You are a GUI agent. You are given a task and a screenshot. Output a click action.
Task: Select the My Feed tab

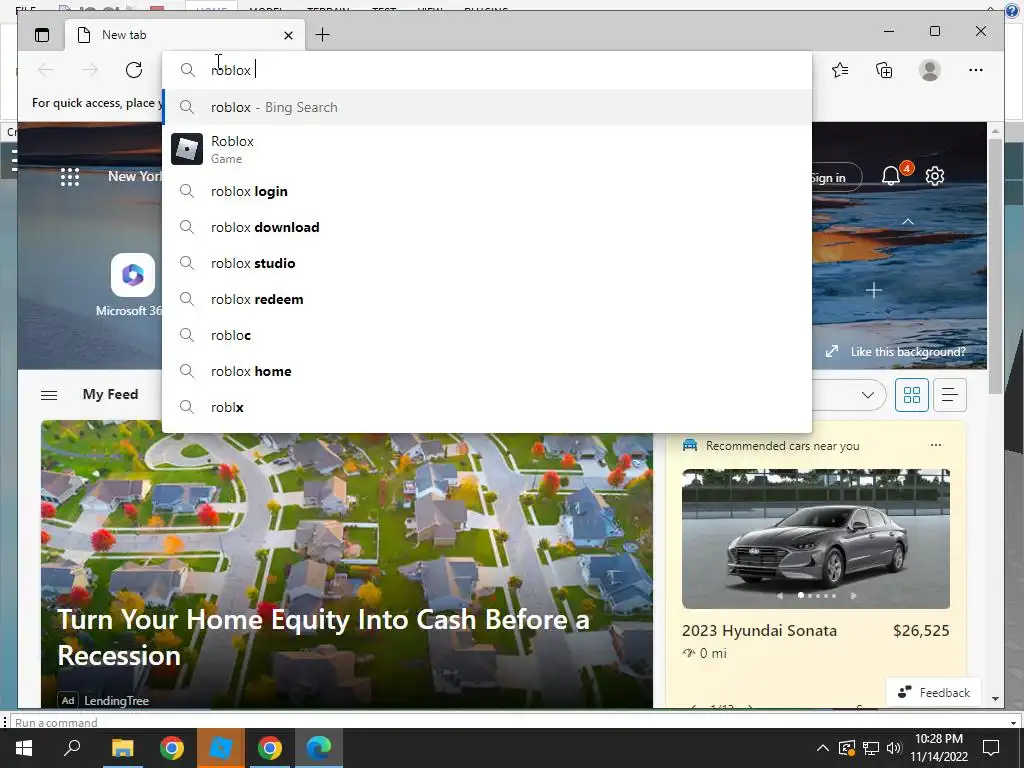(x=110, y=394)
